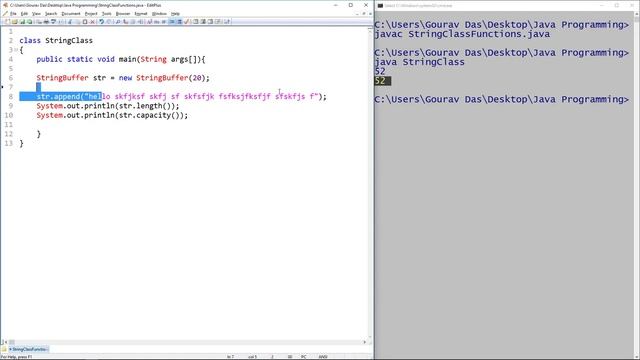Click the horizontal scrollbar left arrow in editor
This screenshot has height=360, width=640.
pyautogui.click(x=6, y=342)
